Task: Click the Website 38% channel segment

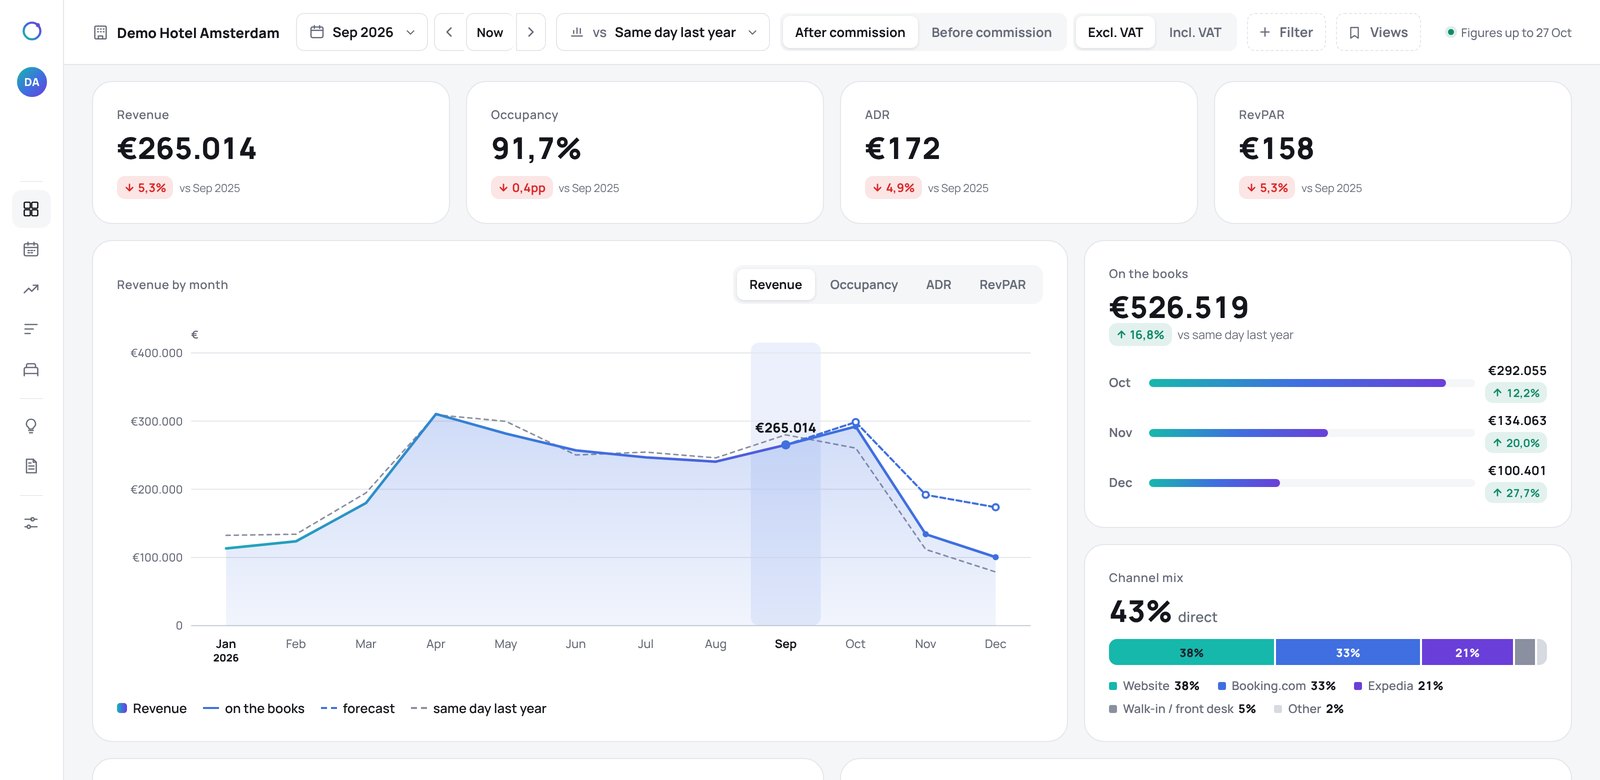Action: [x=1191, y=653]
